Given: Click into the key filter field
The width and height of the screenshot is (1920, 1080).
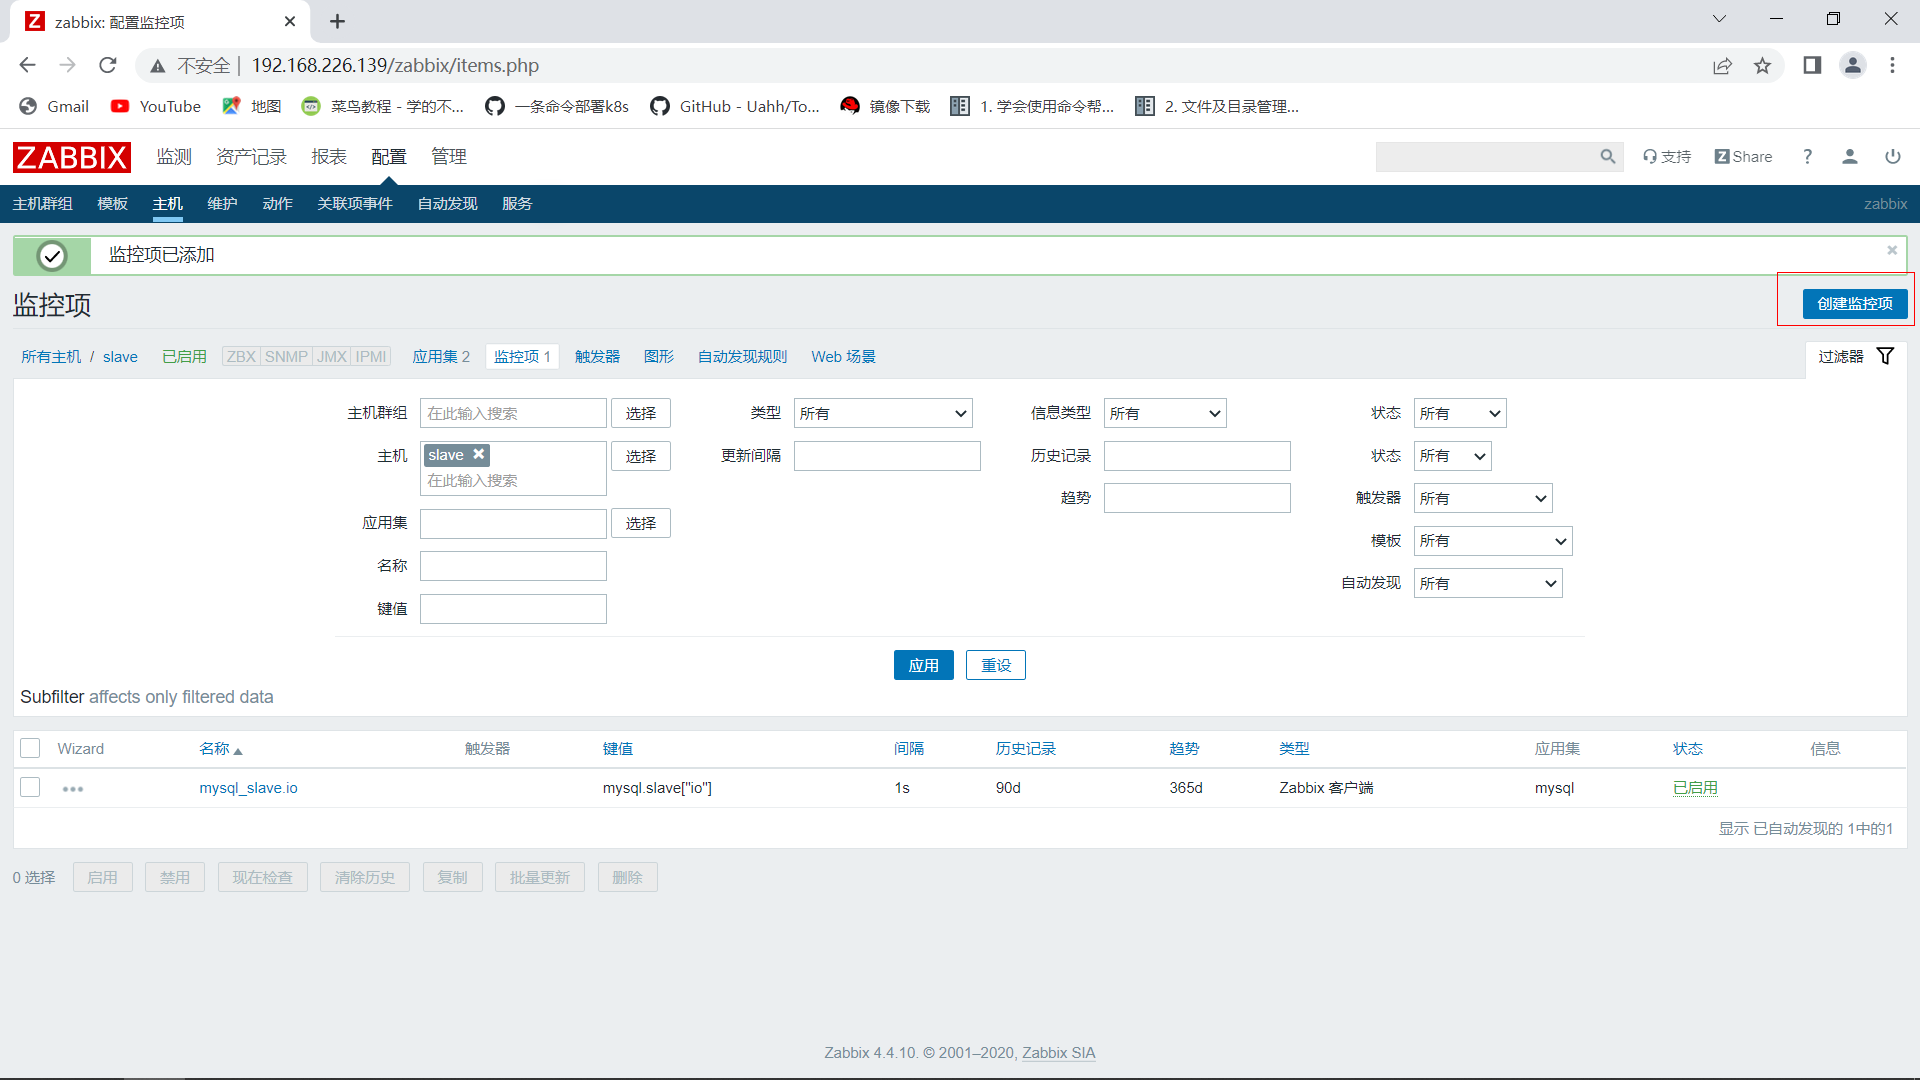Looking at the screenshot, I should pyautogui.click(x=513, y=609).
